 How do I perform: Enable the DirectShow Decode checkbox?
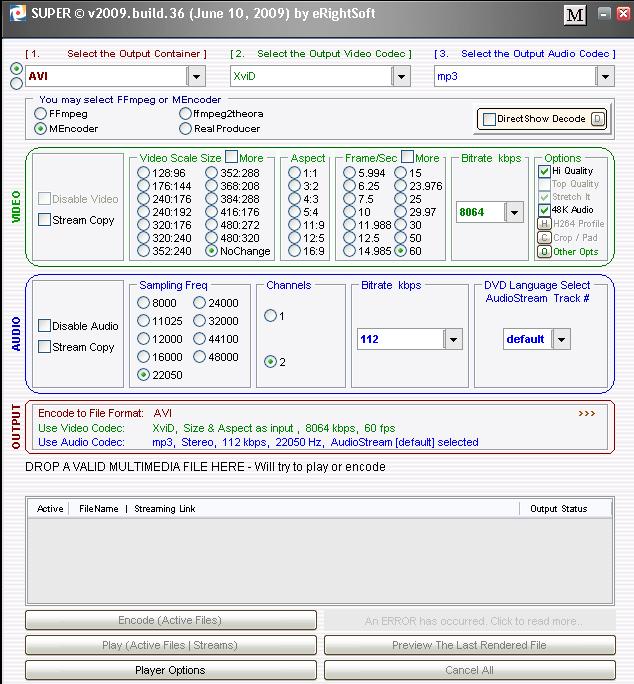tap(490, 119)
